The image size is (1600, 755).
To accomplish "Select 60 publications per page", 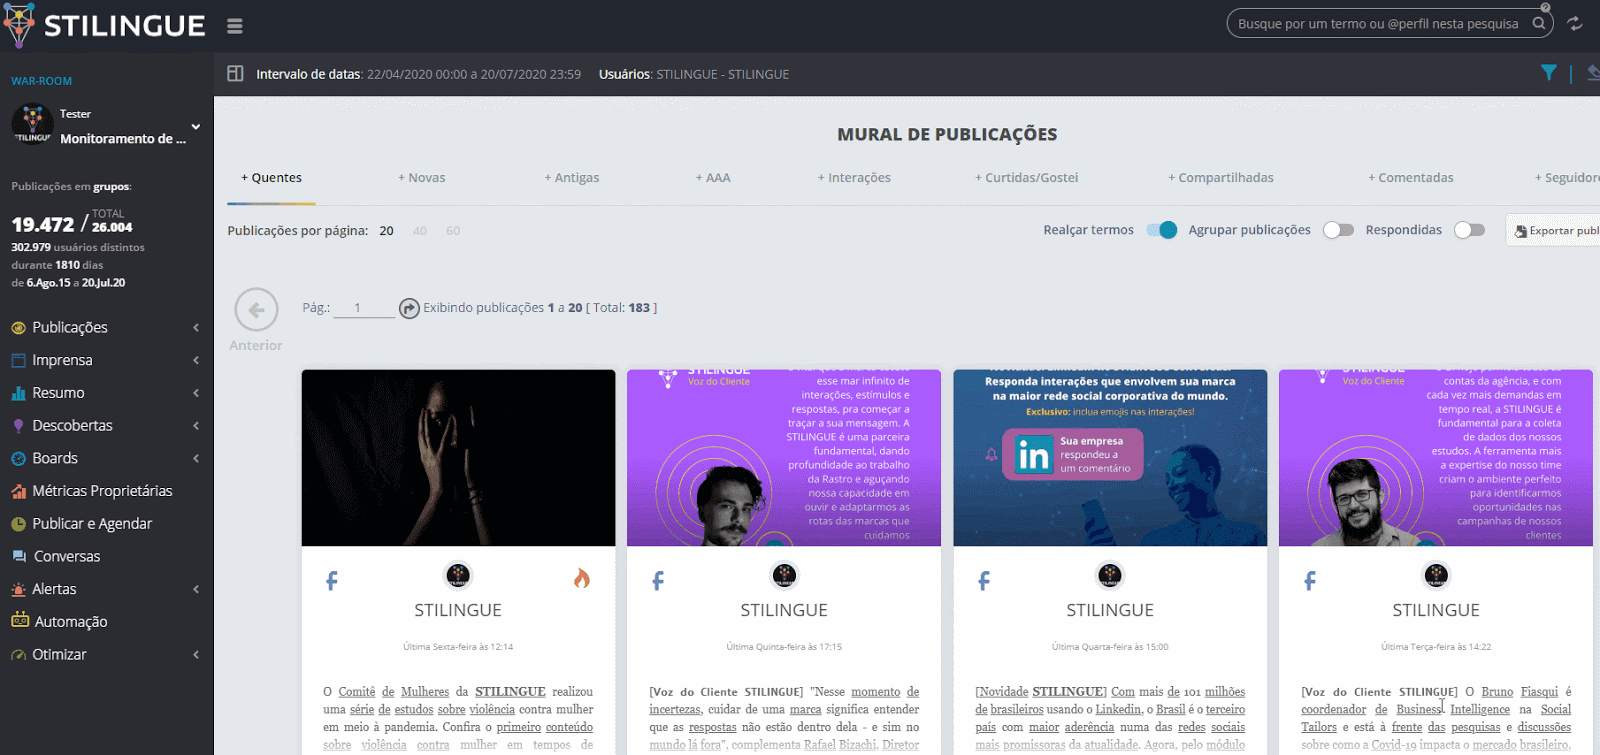I will click(453, 231).
